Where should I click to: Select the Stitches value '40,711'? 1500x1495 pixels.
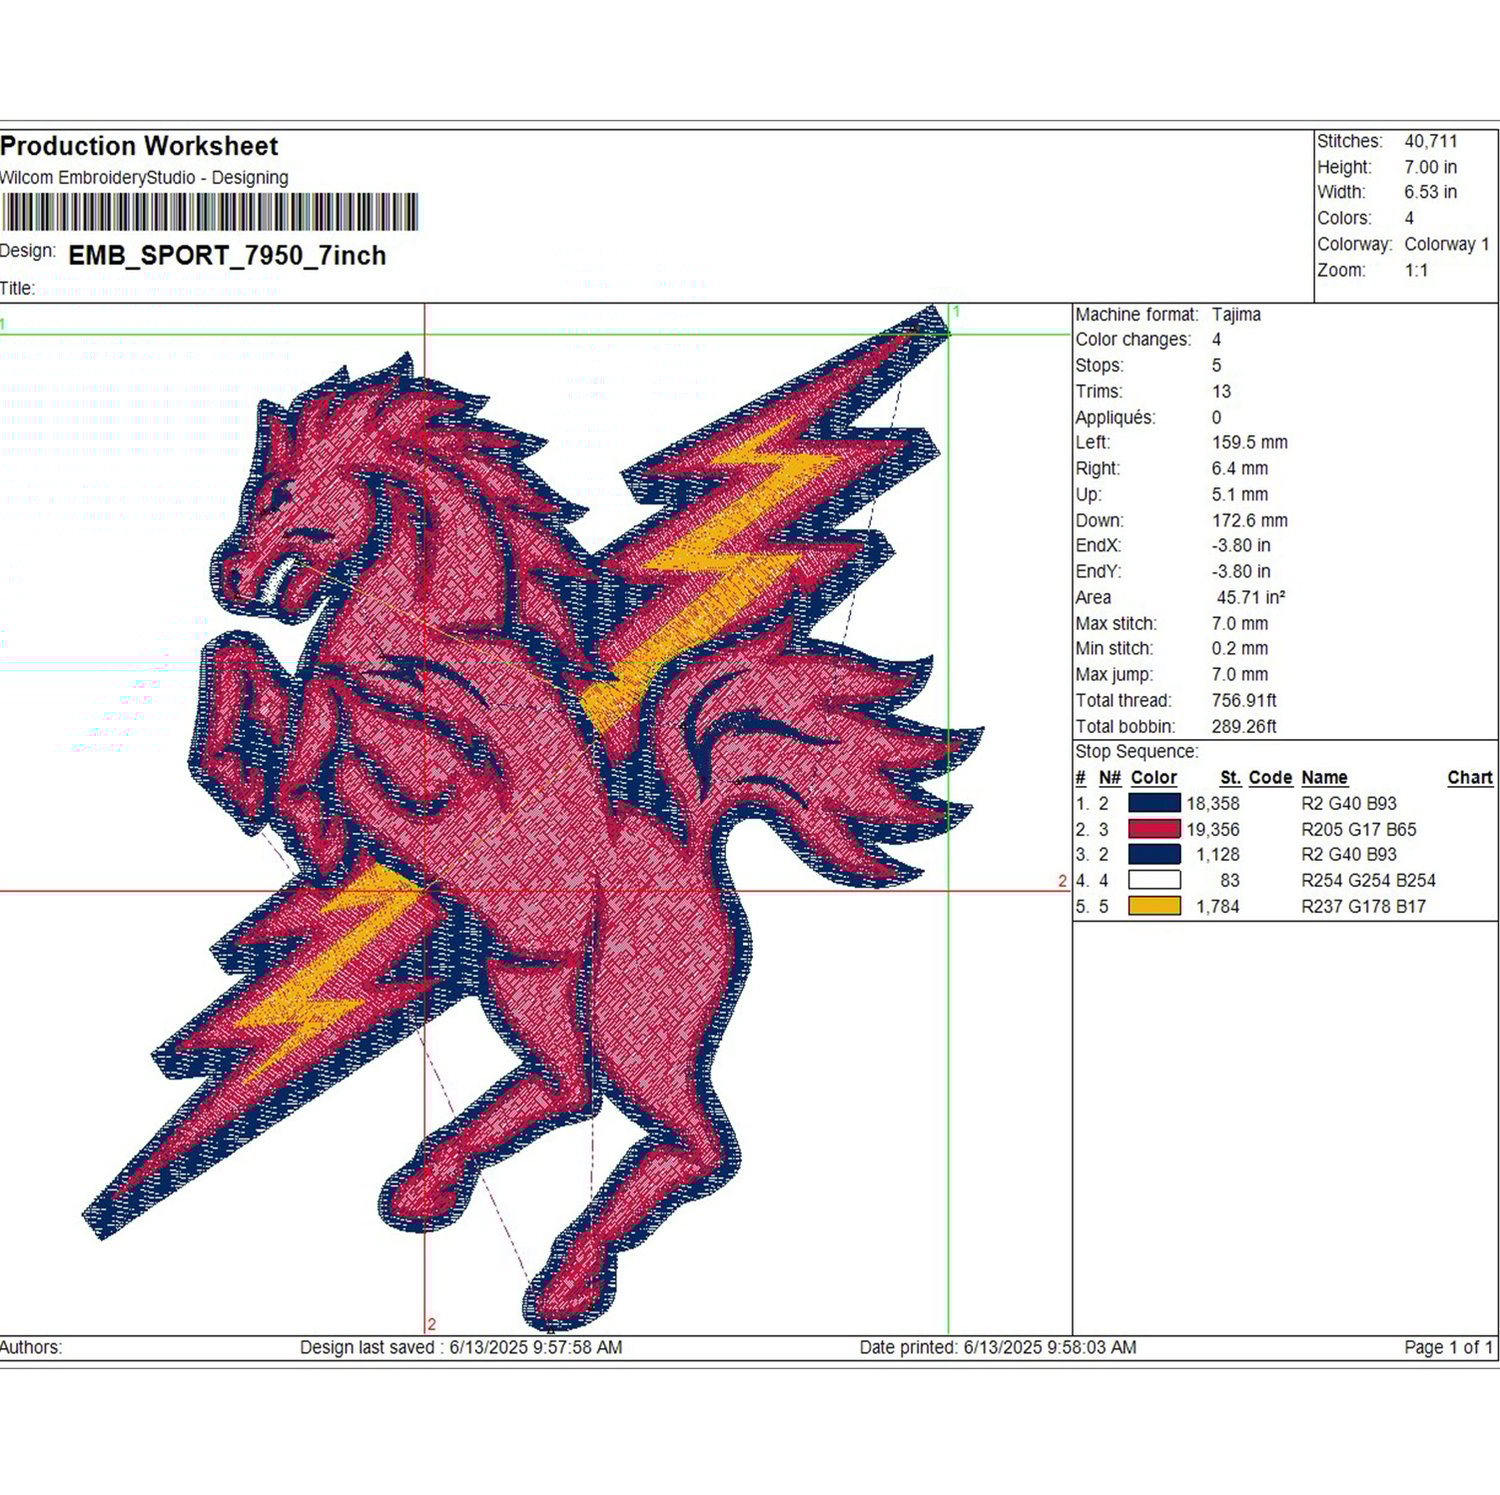[x=1431, y=141]
